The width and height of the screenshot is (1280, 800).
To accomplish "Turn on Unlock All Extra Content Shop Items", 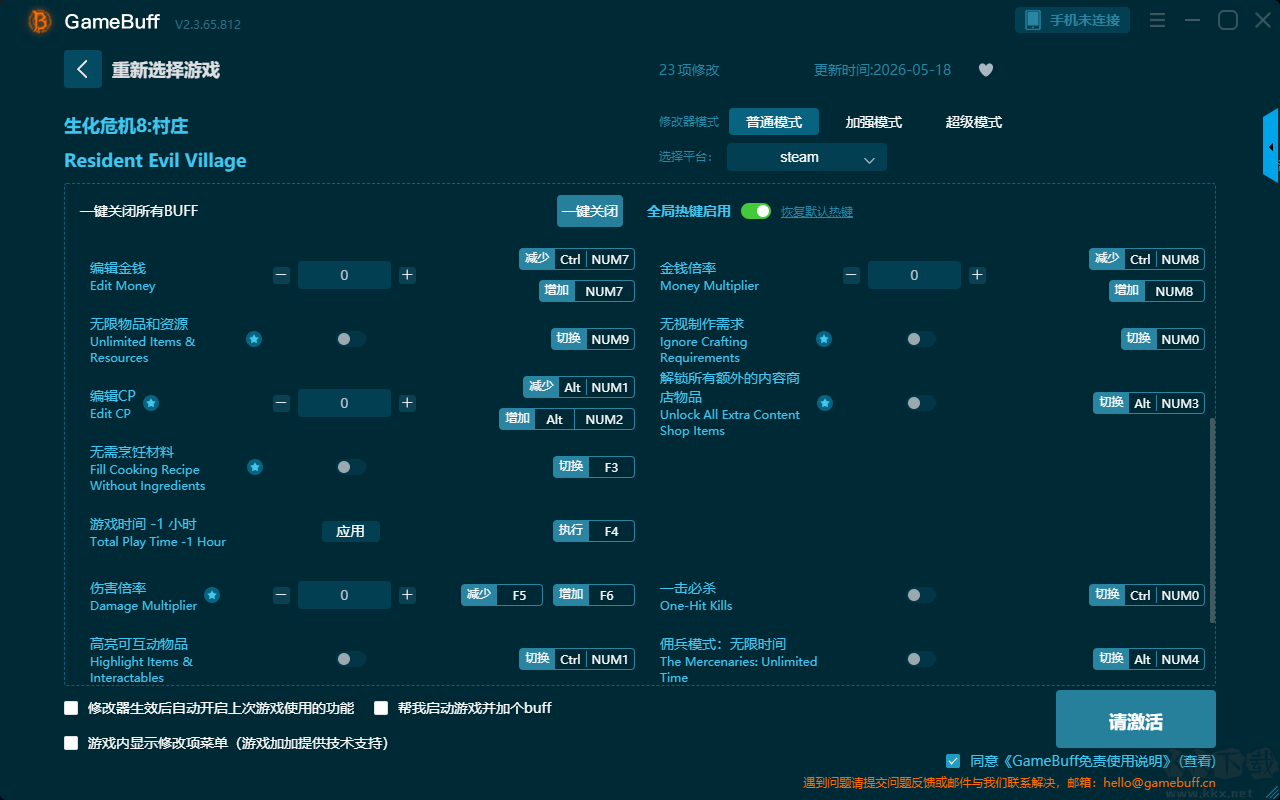I will [921, 403].
